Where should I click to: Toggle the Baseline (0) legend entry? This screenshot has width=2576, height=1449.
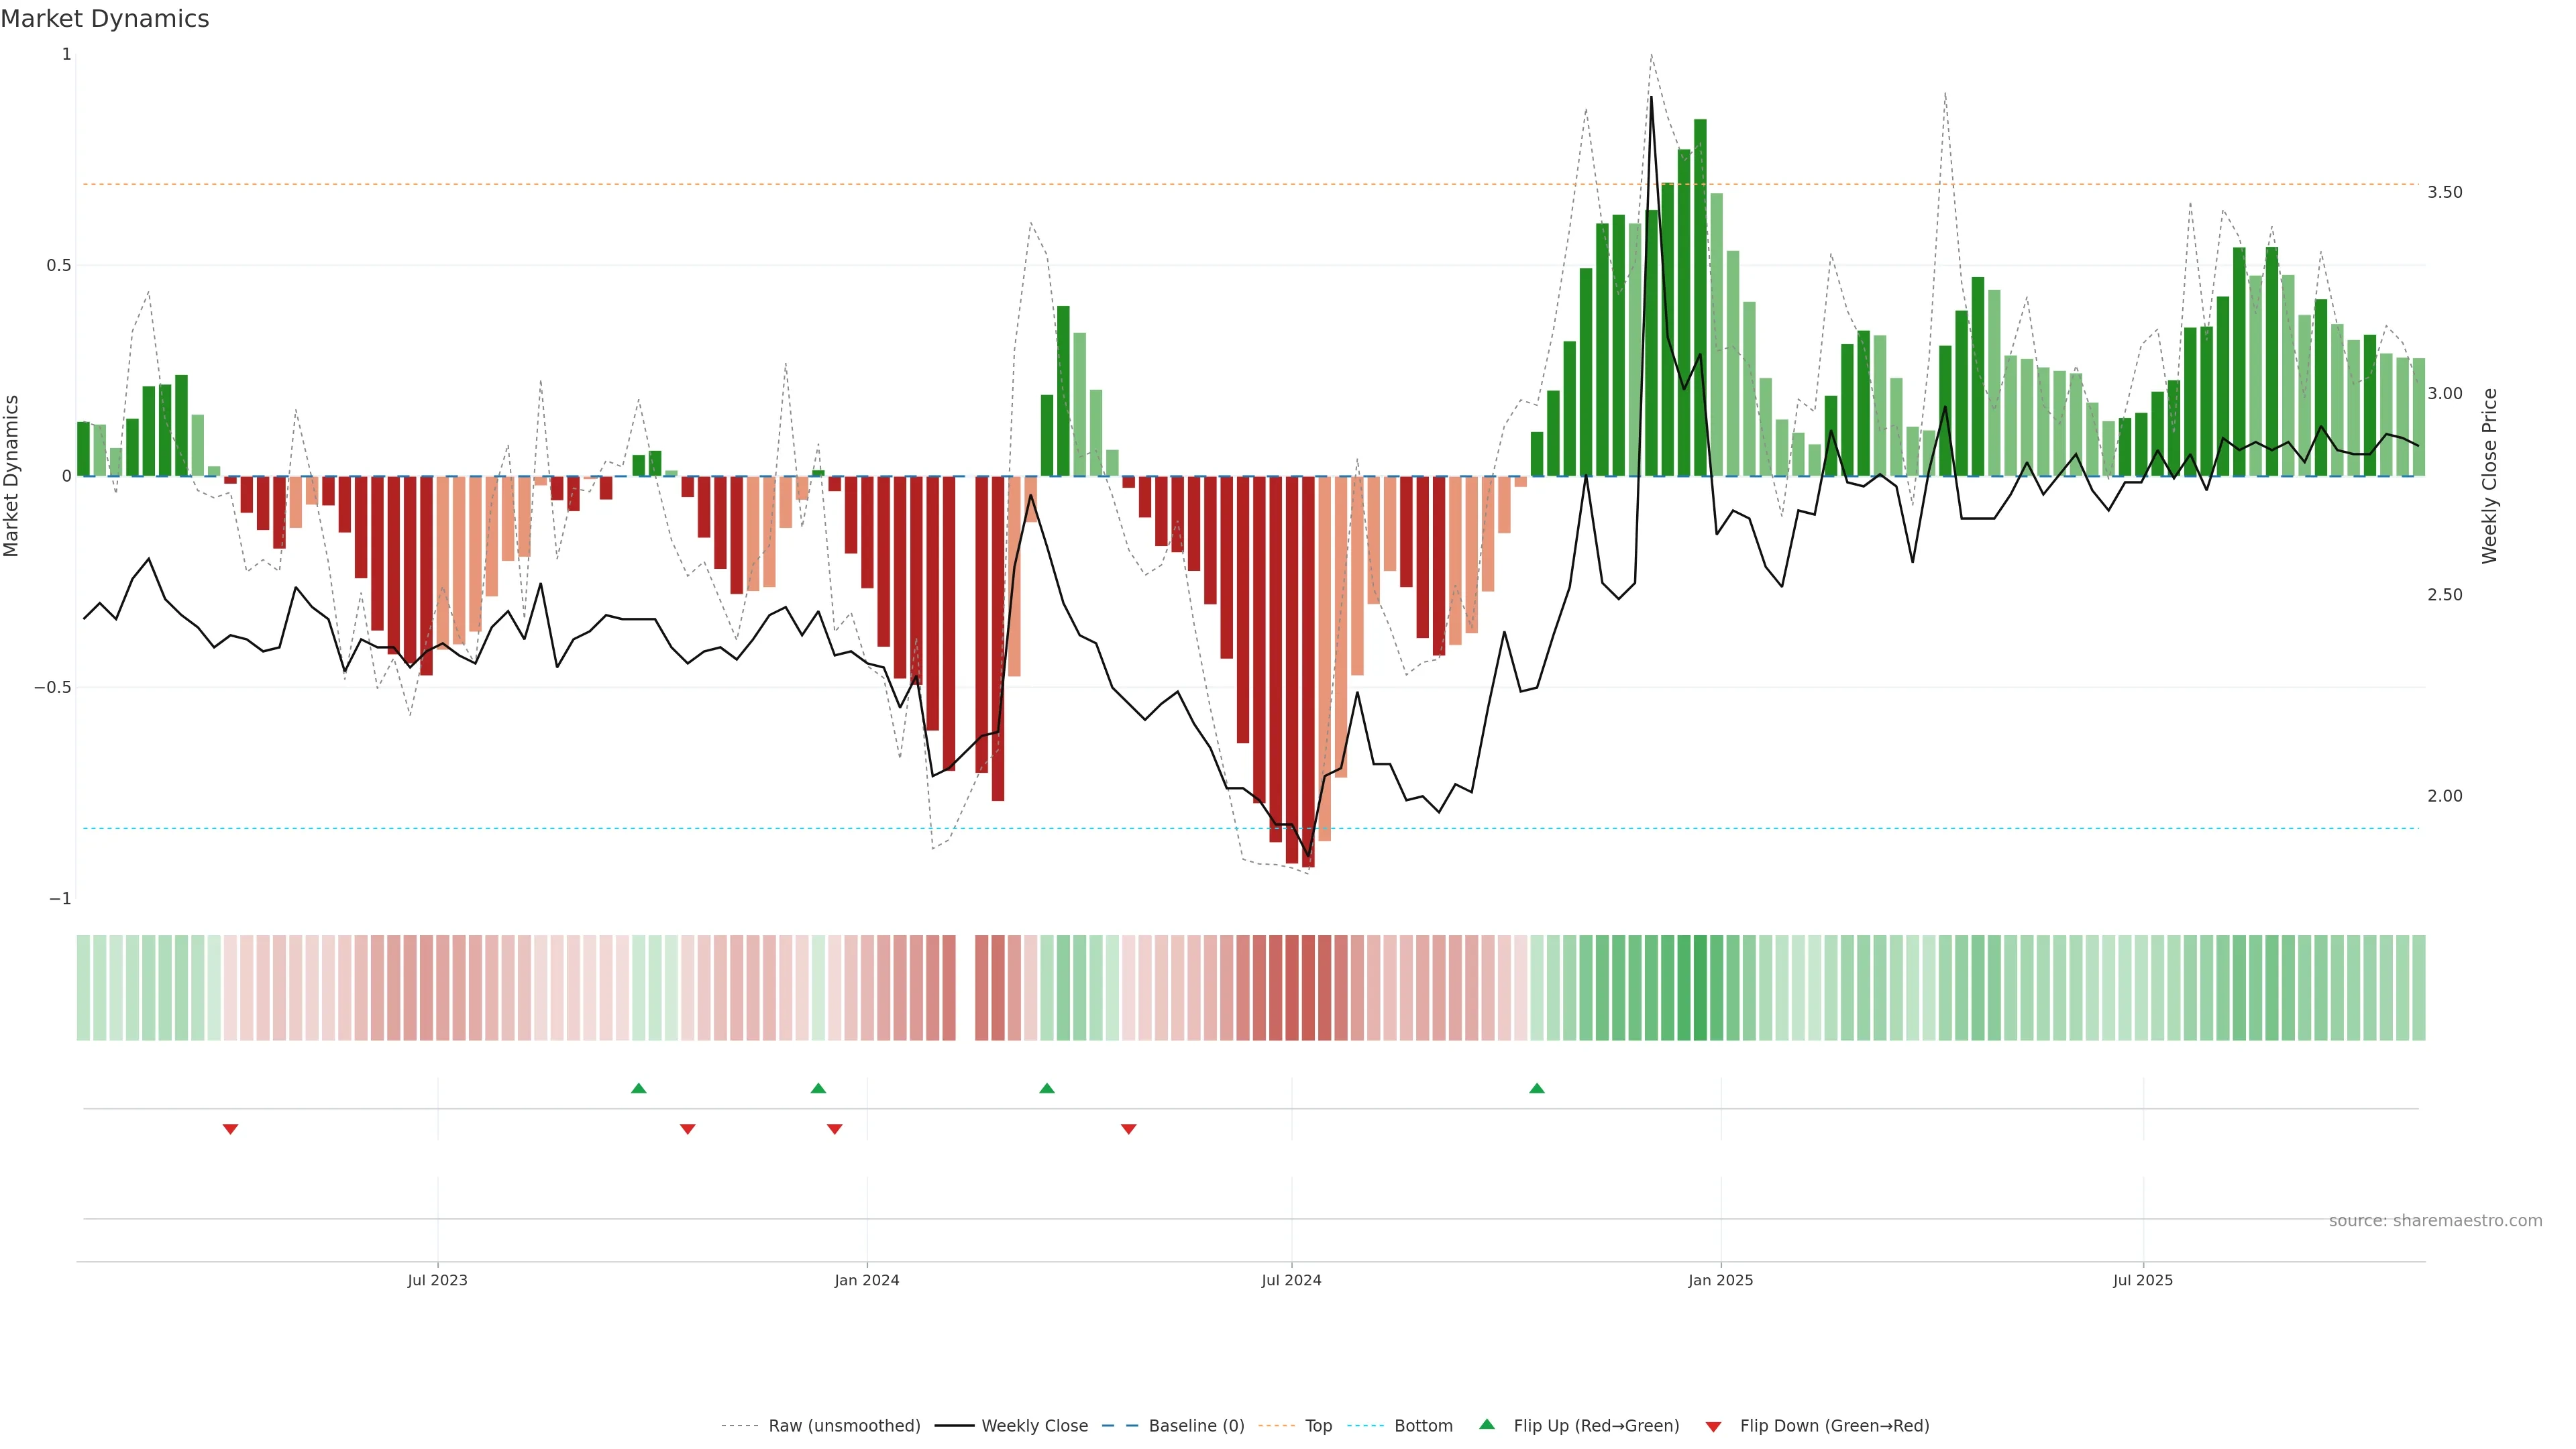coord(1196,1426)
